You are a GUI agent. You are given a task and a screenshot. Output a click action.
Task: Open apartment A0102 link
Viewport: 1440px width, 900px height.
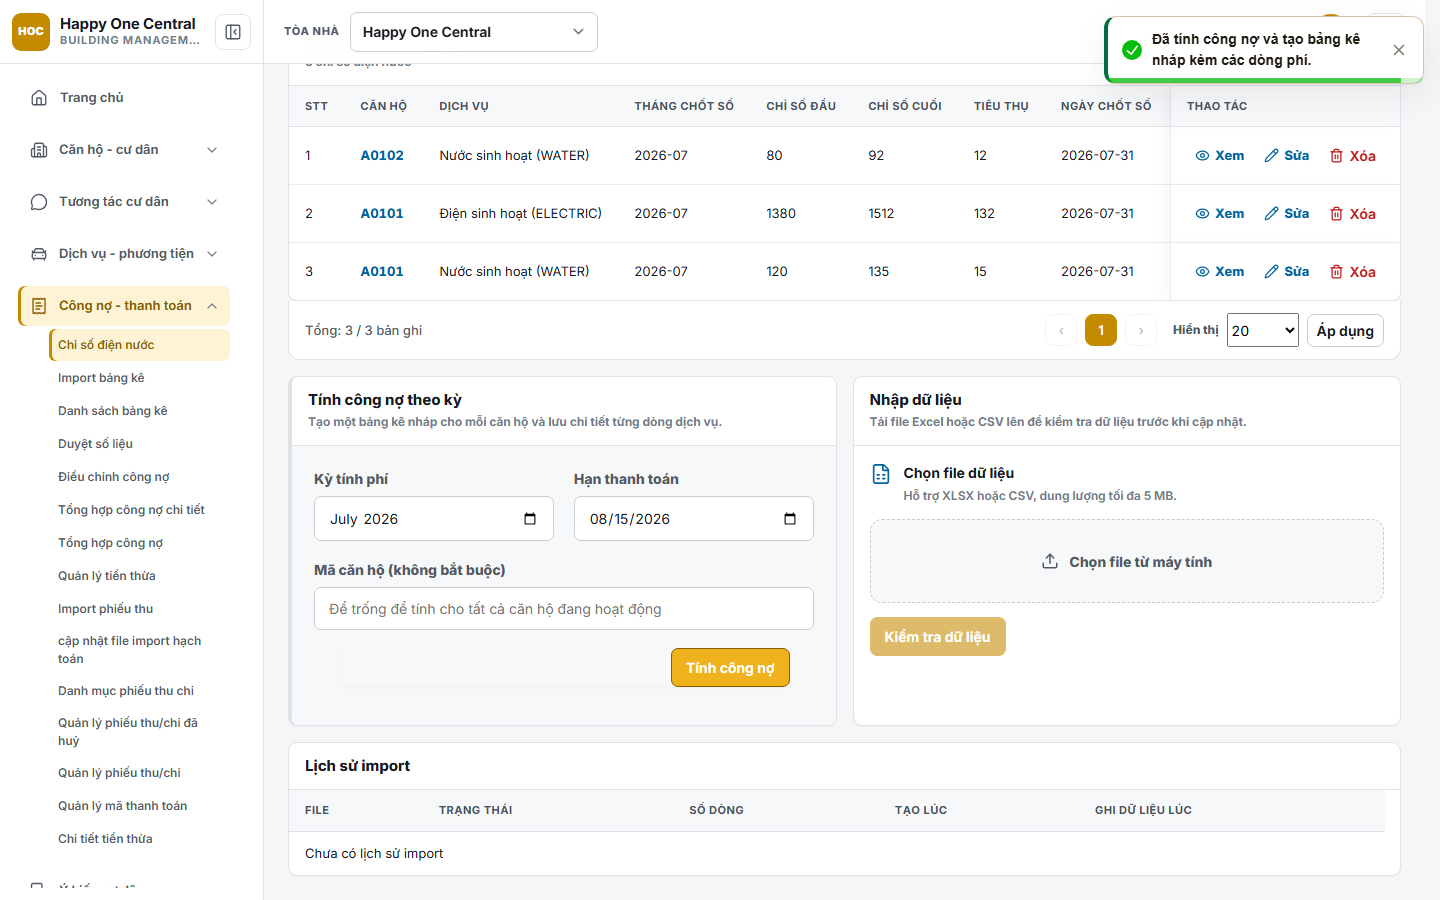coord(382,156)
